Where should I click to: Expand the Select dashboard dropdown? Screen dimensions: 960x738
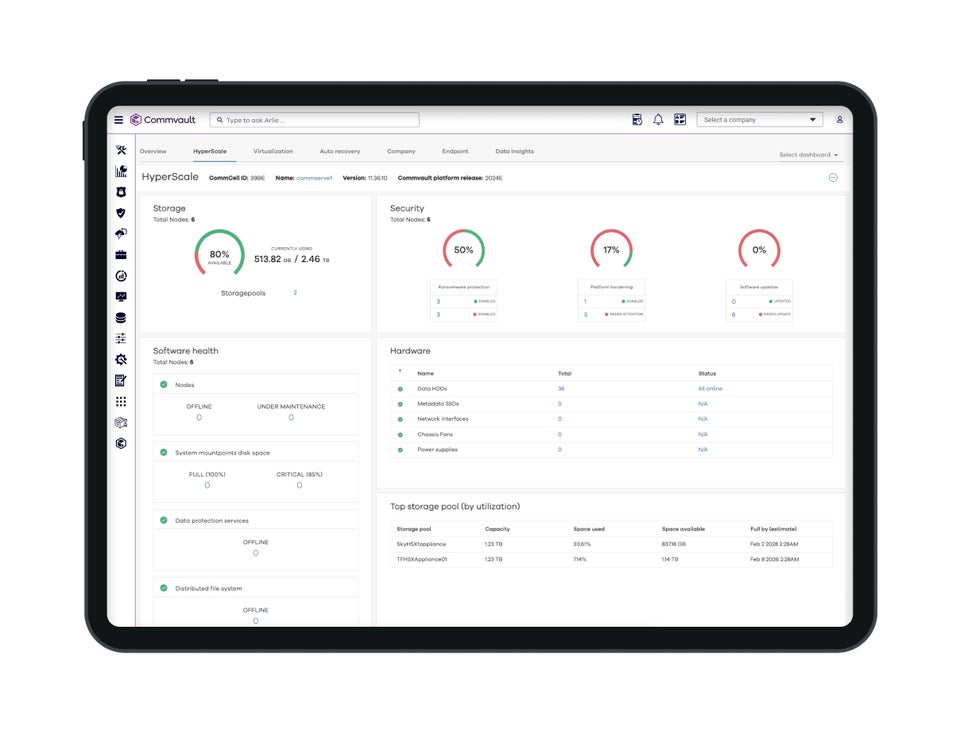click(808, 152)
